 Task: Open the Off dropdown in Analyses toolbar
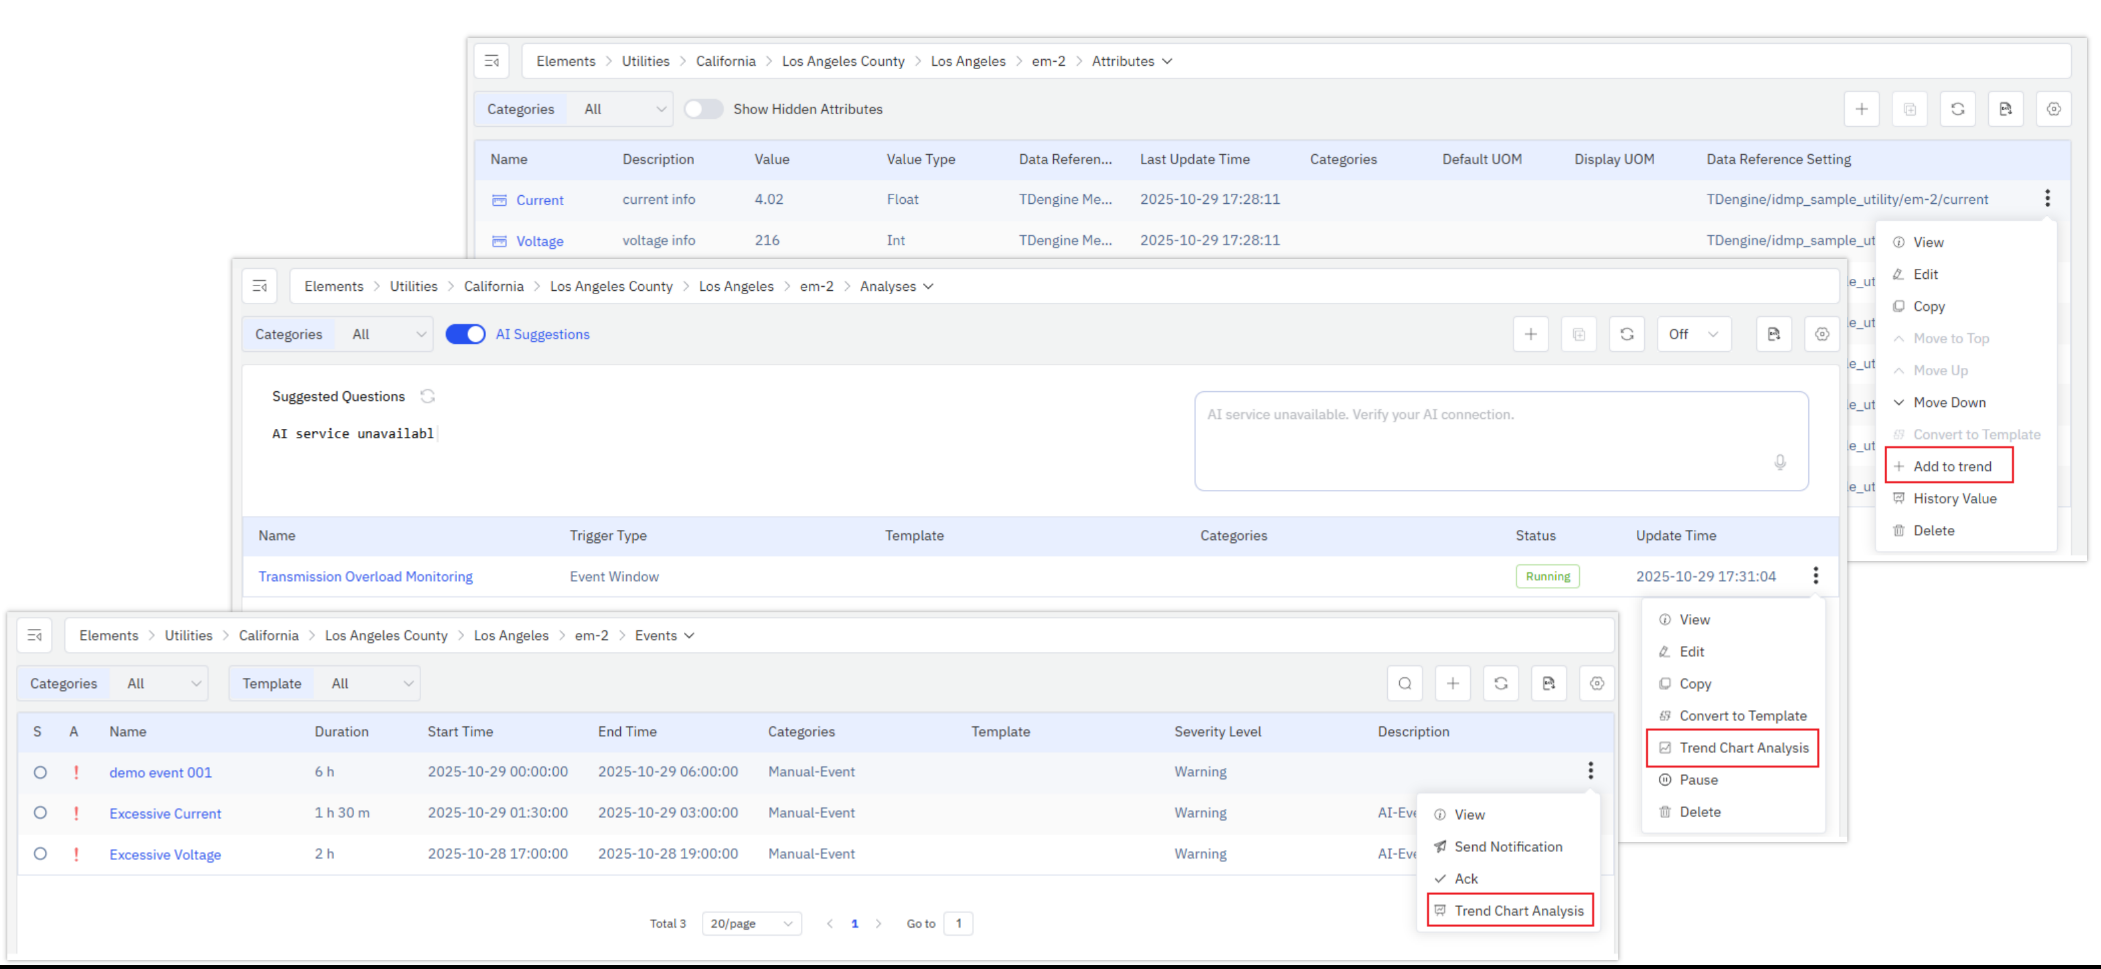tap(1693, 334)
